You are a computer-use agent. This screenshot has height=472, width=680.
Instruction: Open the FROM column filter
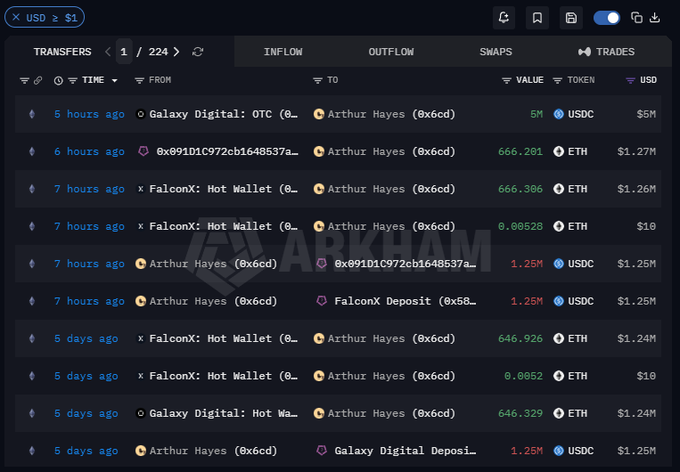(139, 80)
